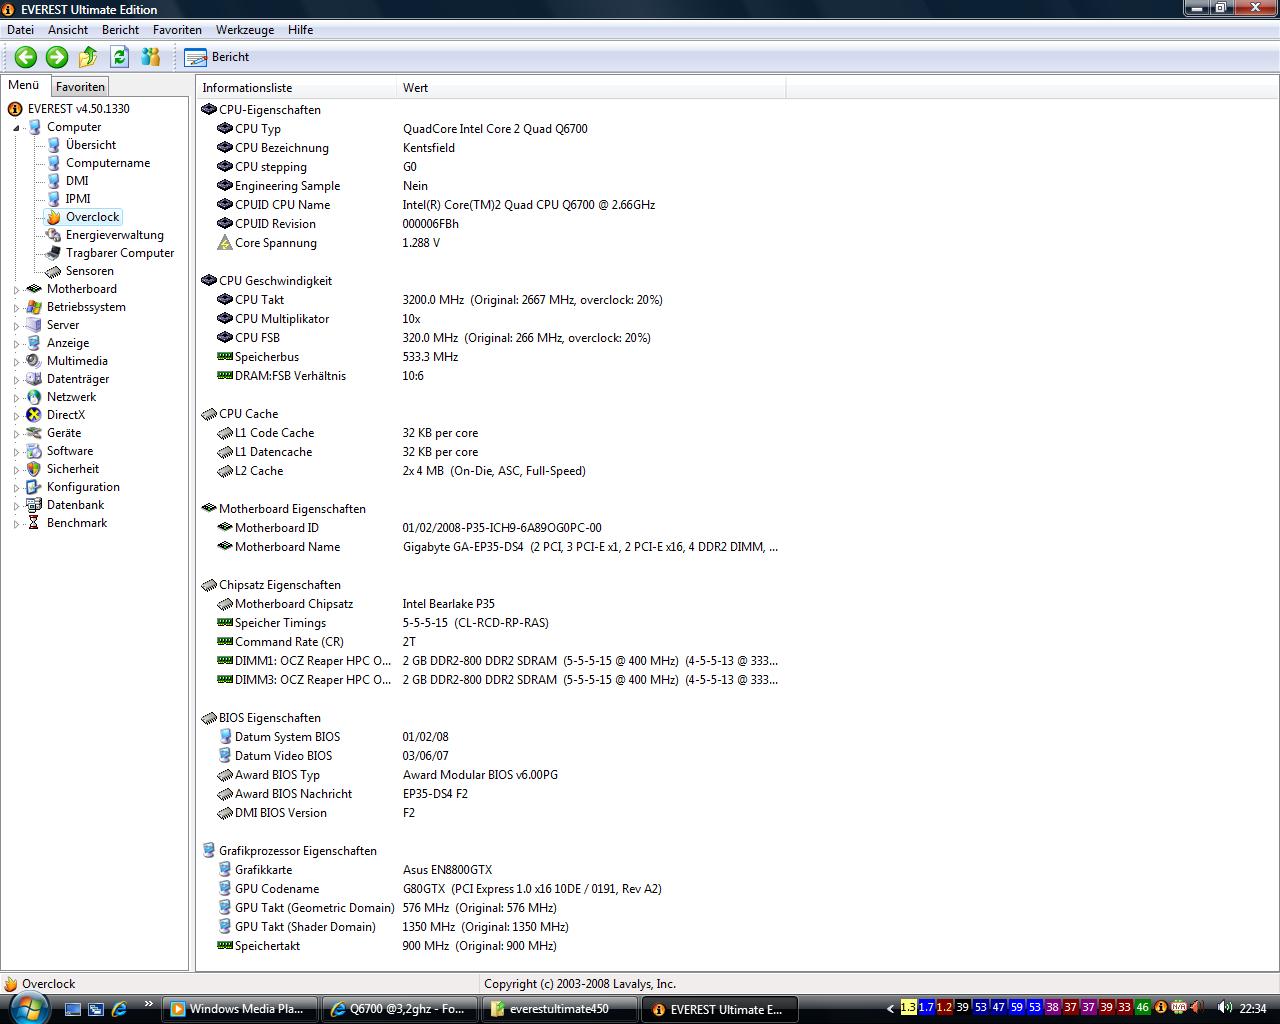Image resolution: width=1280 pixels, height=1024 pixels.
Task: Expand the Betriebssystem tree node
Action: coord(16,308)
